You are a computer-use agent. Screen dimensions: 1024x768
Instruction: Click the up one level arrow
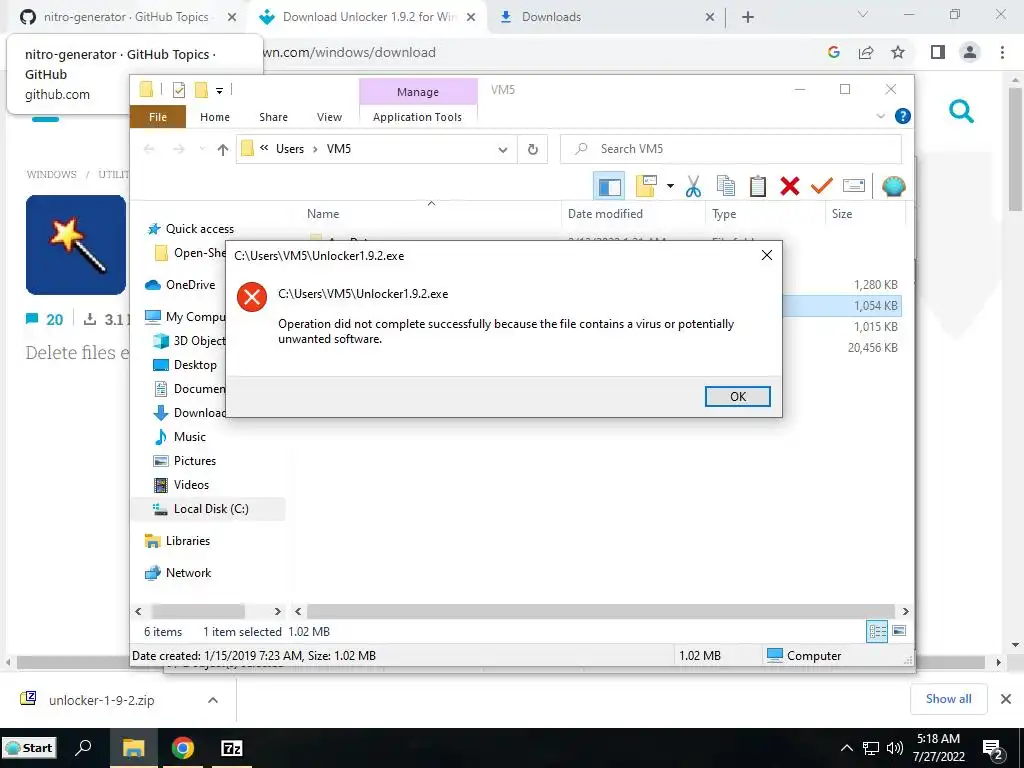click(x=223, y=150)
